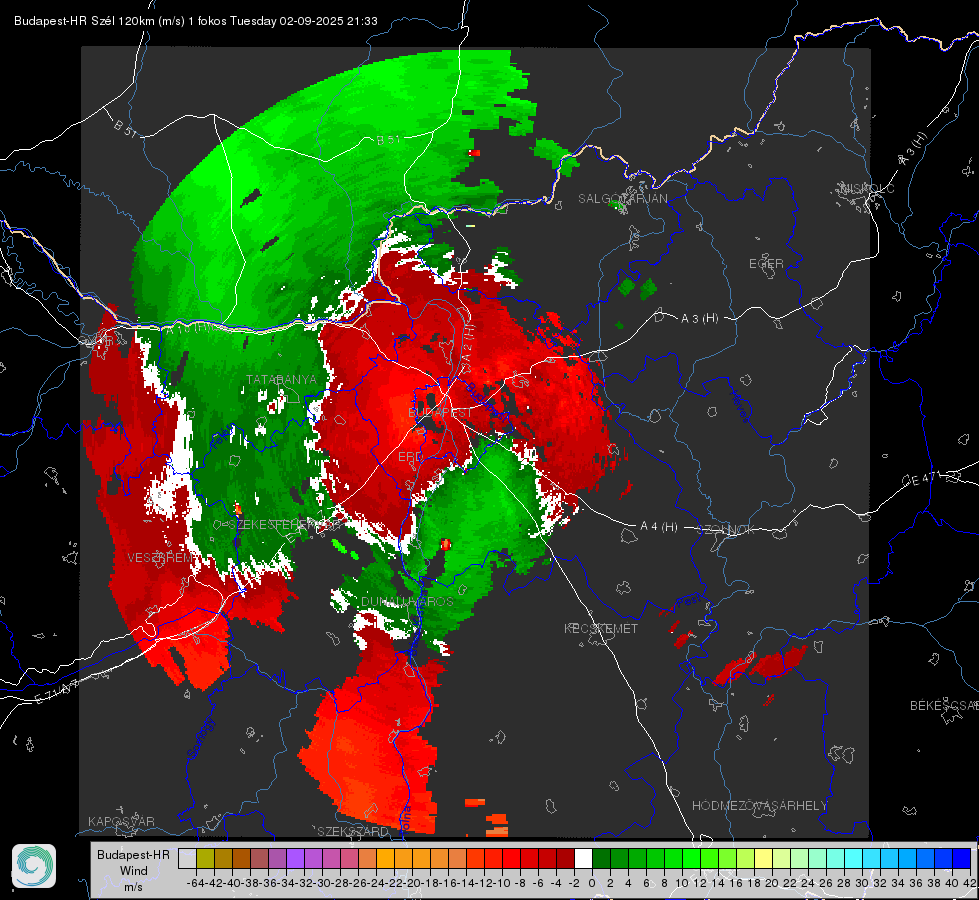
Task: Pick the deep blue swatch between 40 and 42
Action: pyautogui.click(x=962, y=859)
